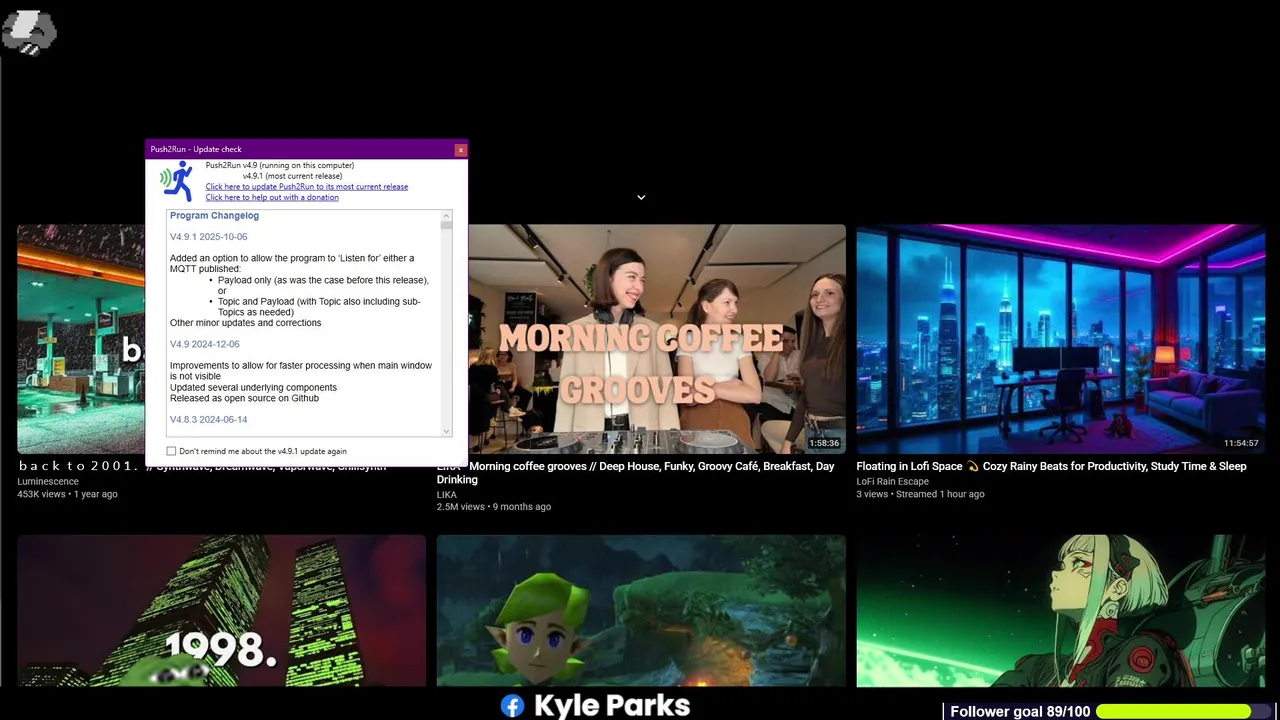Click the V4.9.1 2025-10-06 changelog heading

[x=208, y=237]
